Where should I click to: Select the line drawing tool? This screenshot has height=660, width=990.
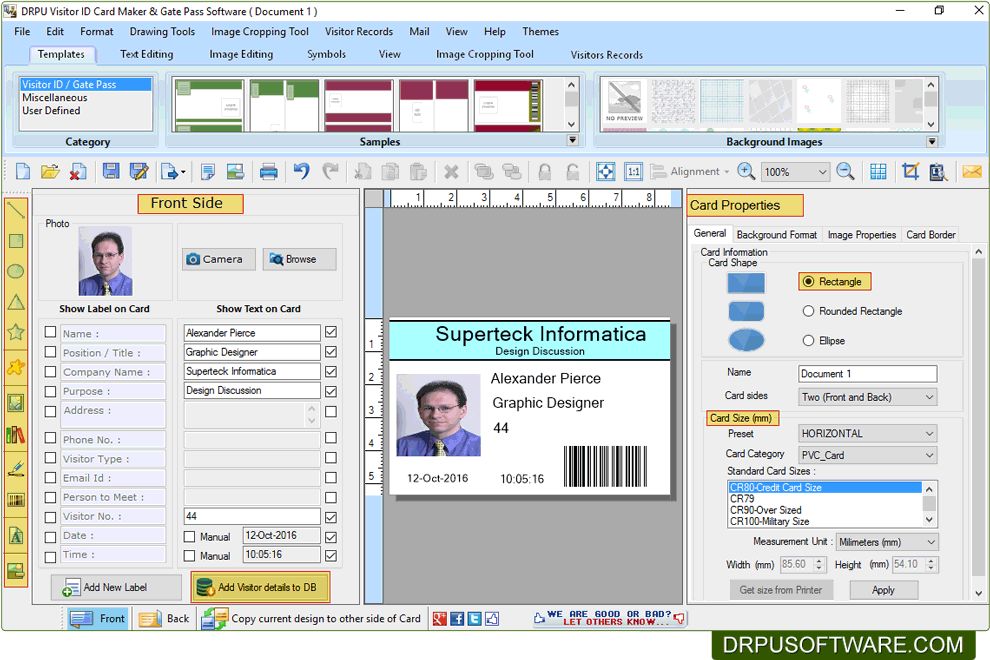(x=16, y=209)
